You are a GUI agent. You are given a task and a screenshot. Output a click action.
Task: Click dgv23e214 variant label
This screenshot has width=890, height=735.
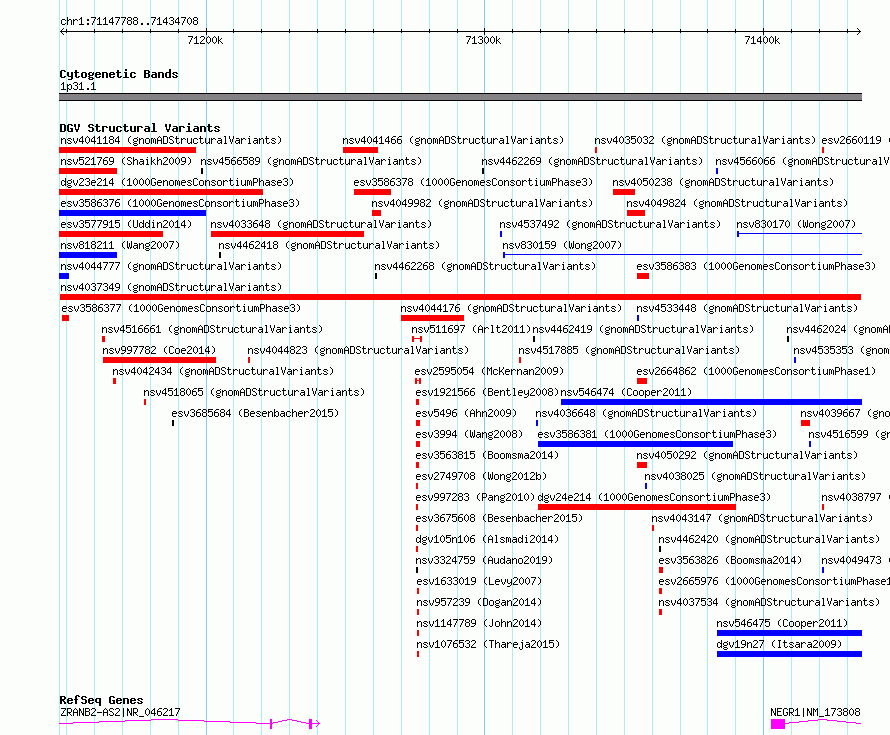(x=177, y=182)
